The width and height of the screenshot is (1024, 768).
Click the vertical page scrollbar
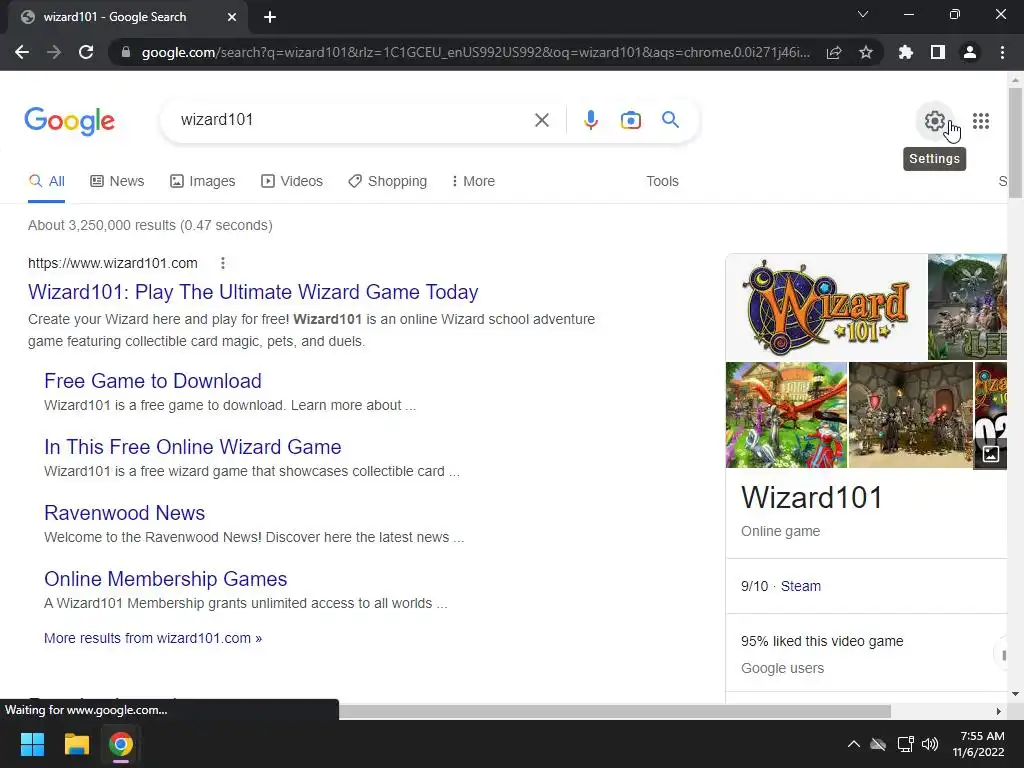1016,142
